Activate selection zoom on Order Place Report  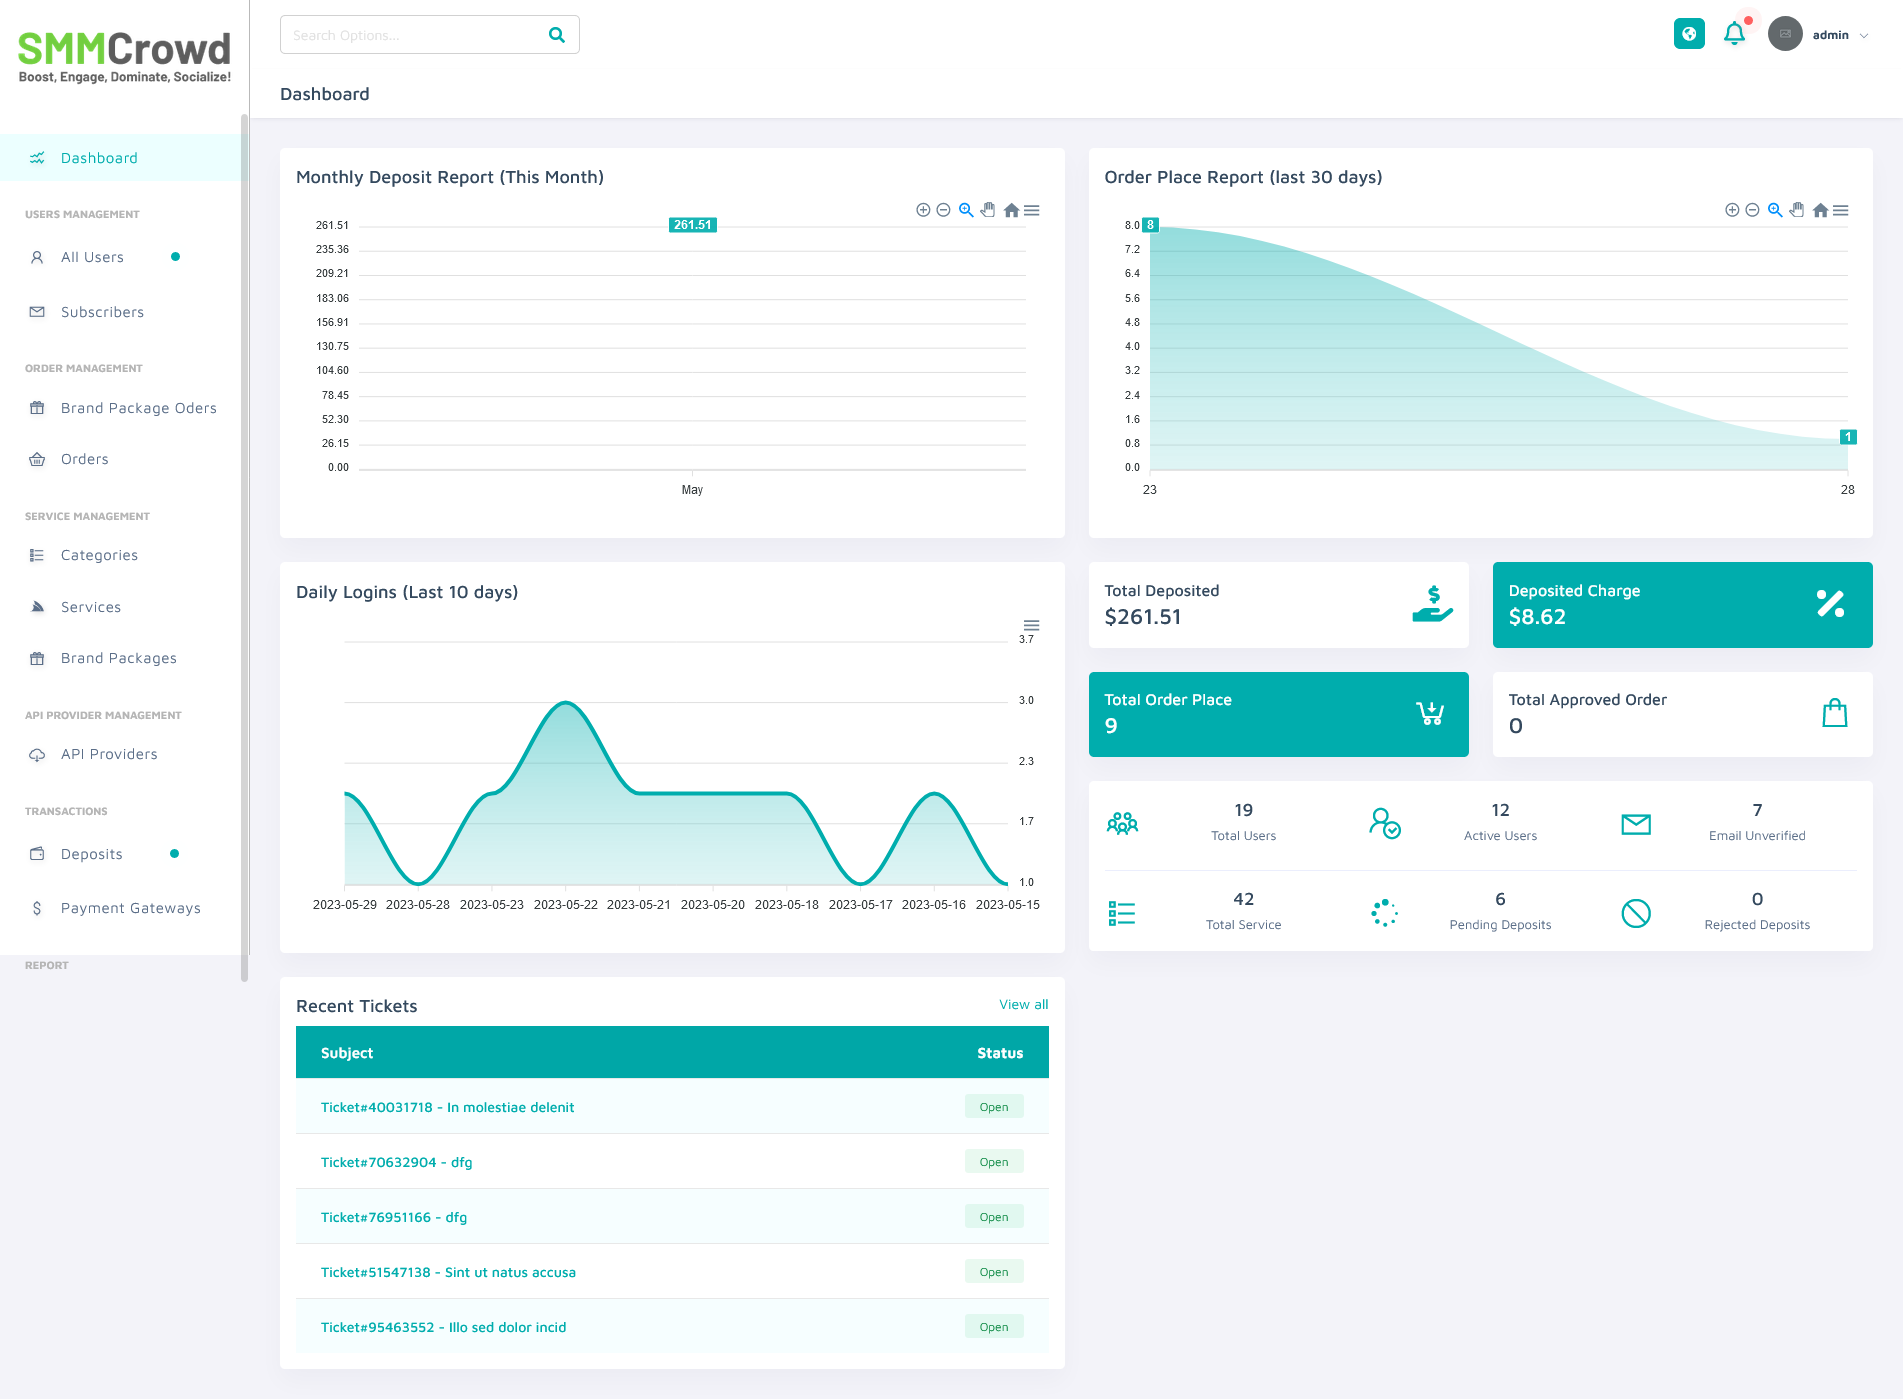point(1774,210)
